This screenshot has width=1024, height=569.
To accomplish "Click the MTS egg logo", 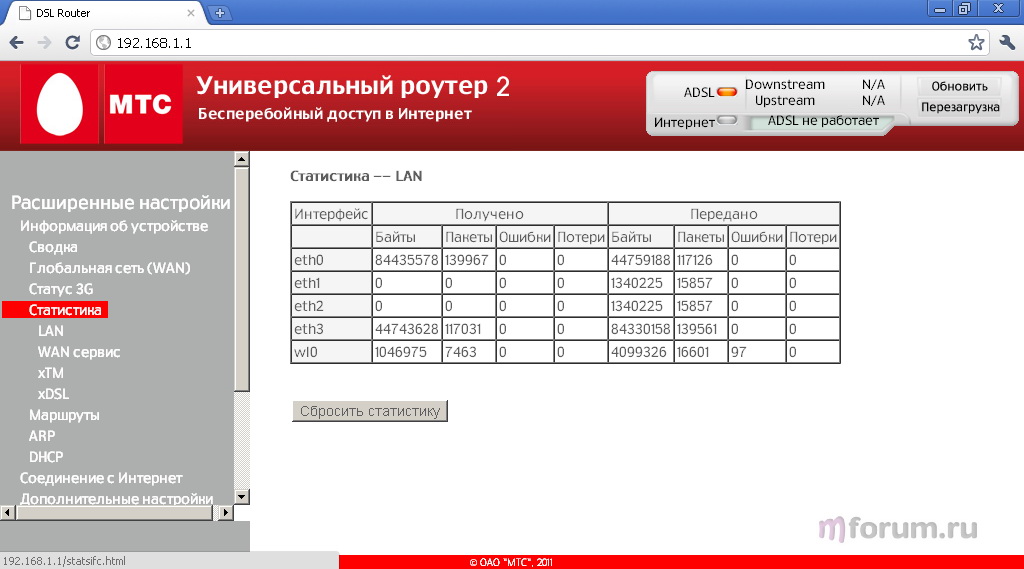I will pos(59,104).
